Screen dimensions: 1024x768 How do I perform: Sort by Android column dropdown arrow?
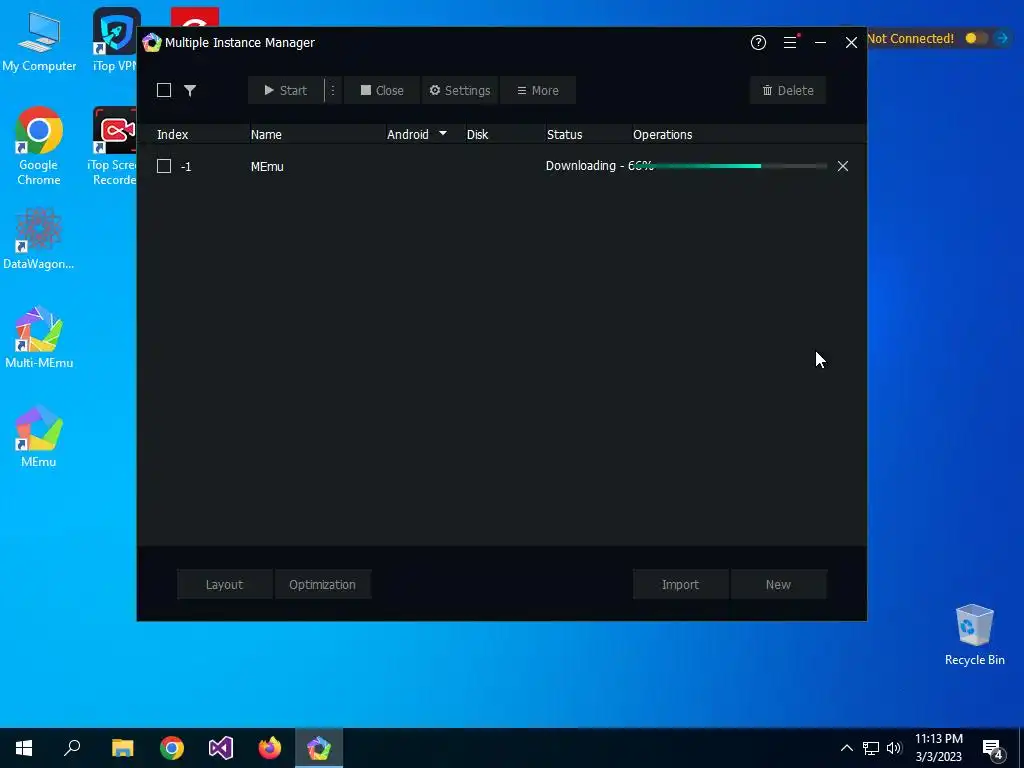(443, 133)
